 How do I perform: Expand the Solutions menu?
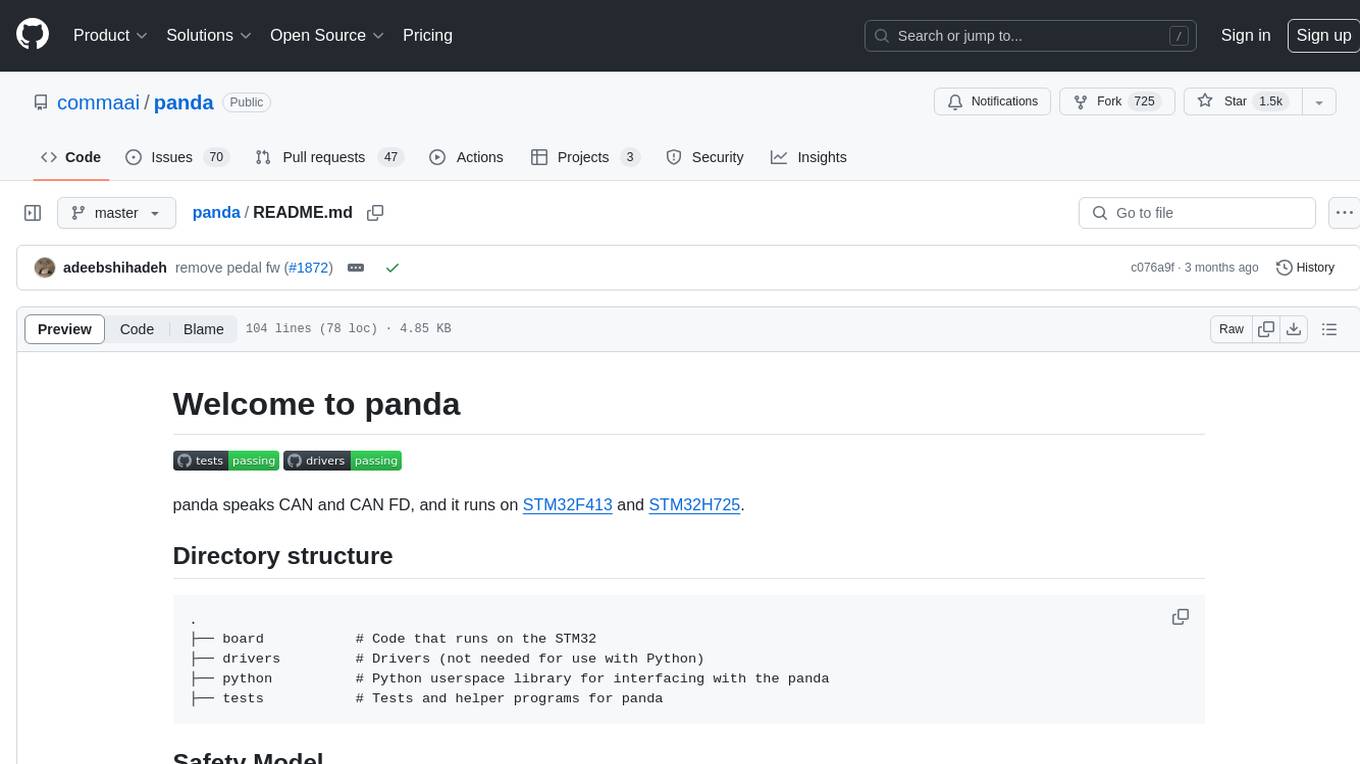209,35
